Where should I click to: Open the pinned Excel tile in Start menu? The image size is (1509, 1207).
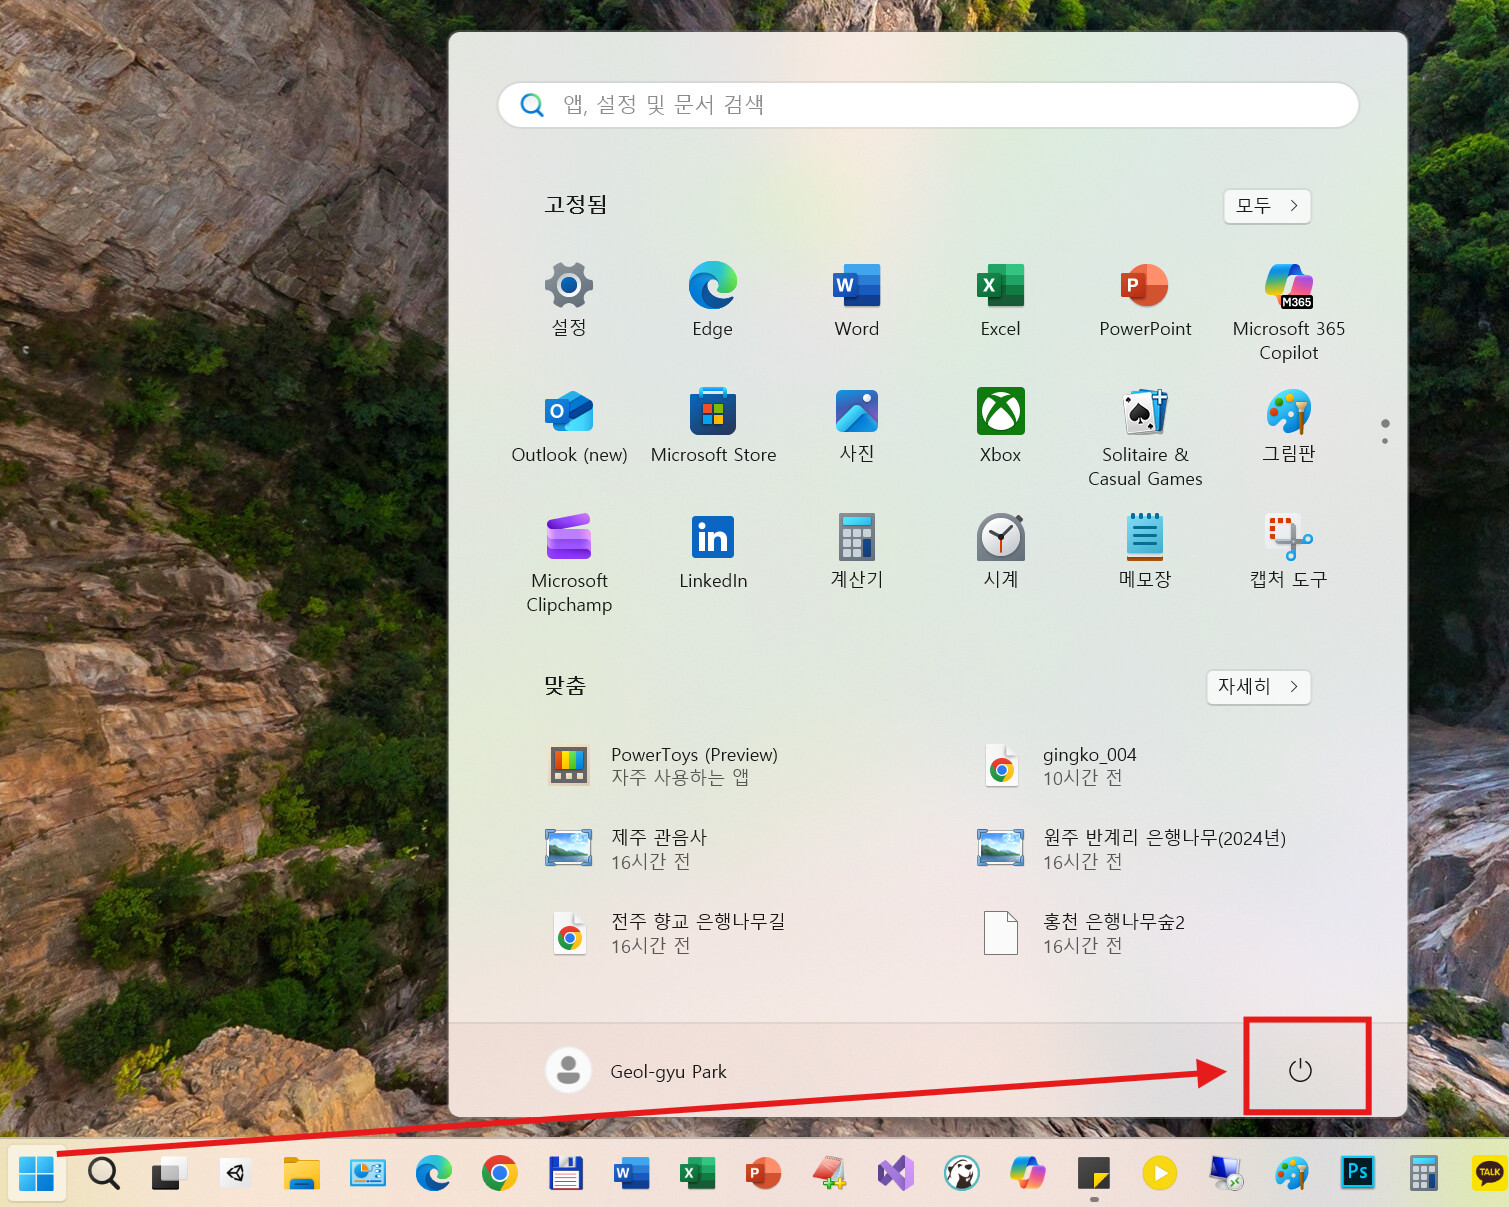pos(1001,299)
